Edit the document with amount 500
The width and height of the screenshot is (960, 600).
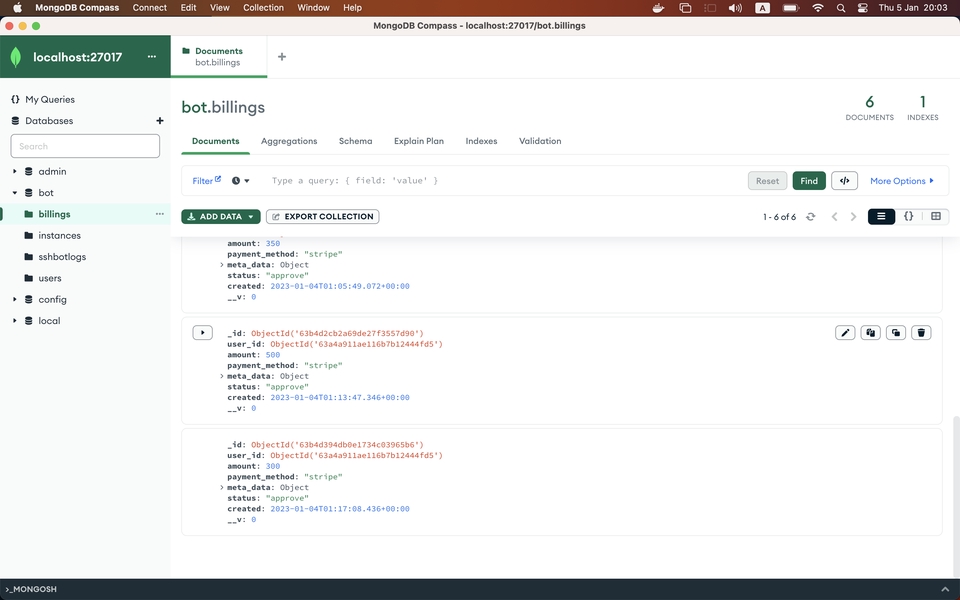pyautogui.click(x=845, y=332)
